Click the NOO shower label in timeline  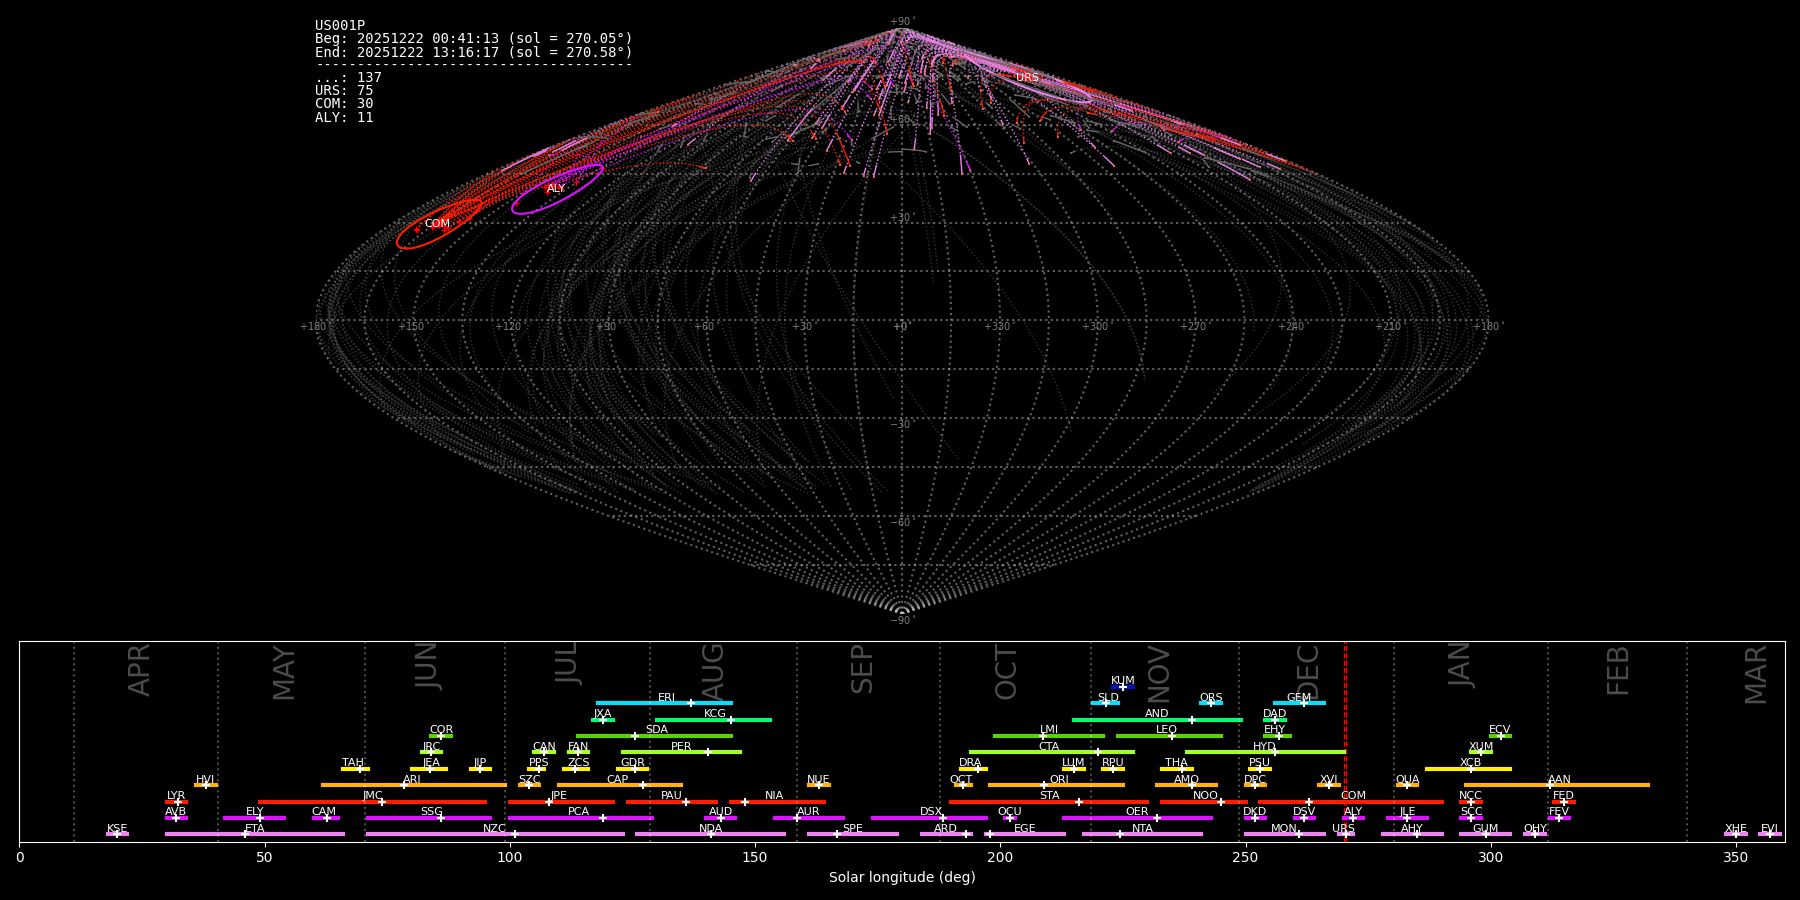tap(1206, 796)
